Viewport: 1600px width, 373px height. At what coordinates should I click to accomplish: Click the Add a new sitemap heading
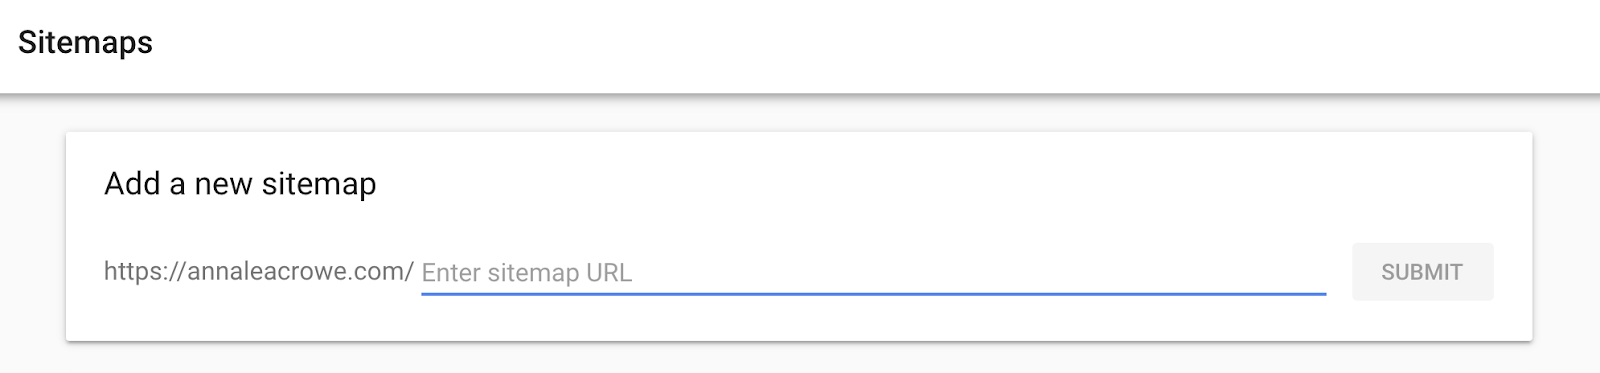coord(240,184)
